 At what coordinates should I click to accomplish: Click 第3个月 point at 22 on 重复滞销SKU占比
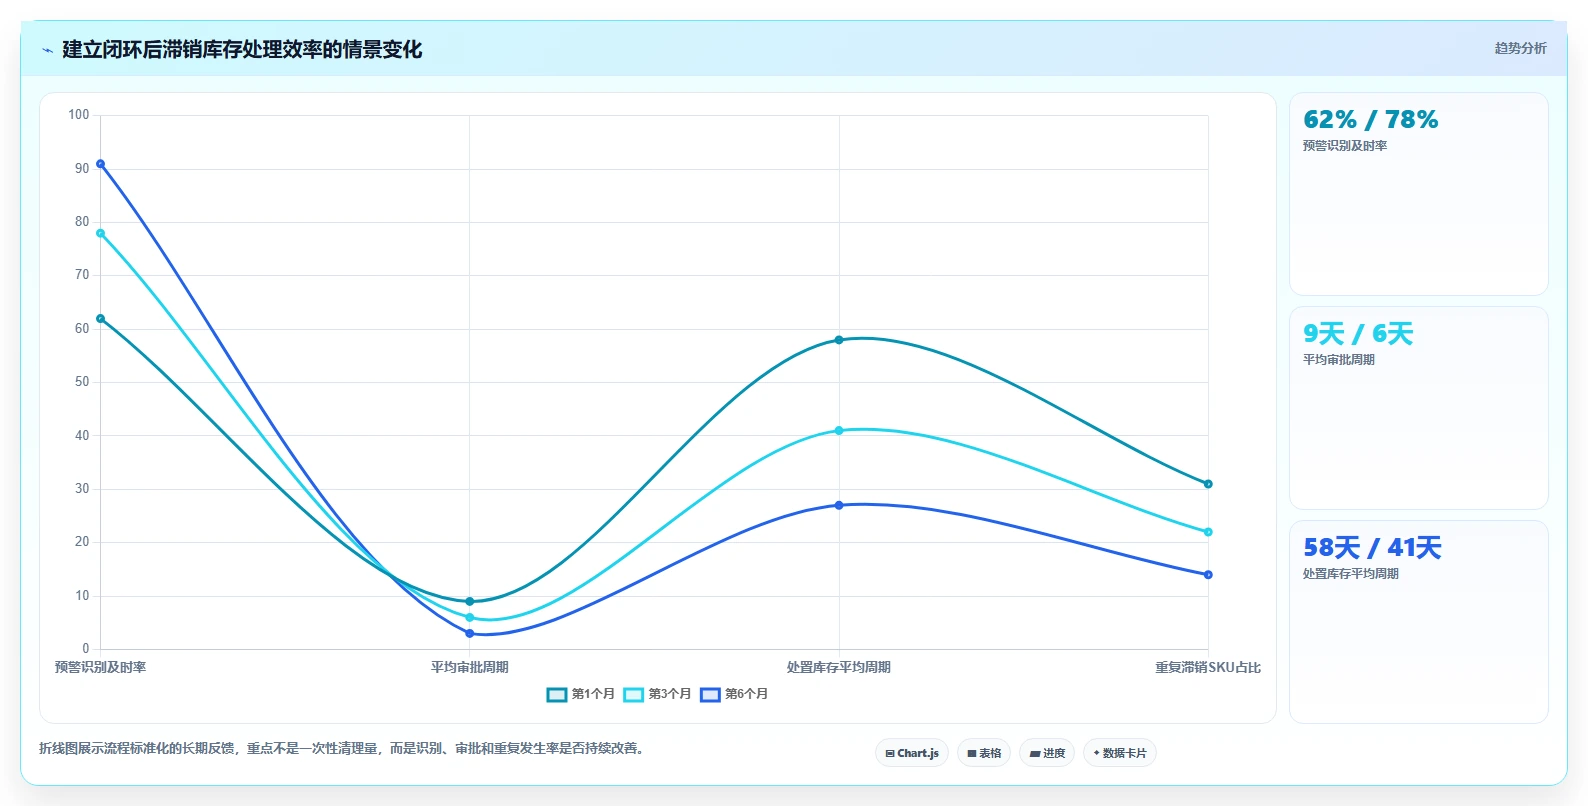tap(1208, 532)
